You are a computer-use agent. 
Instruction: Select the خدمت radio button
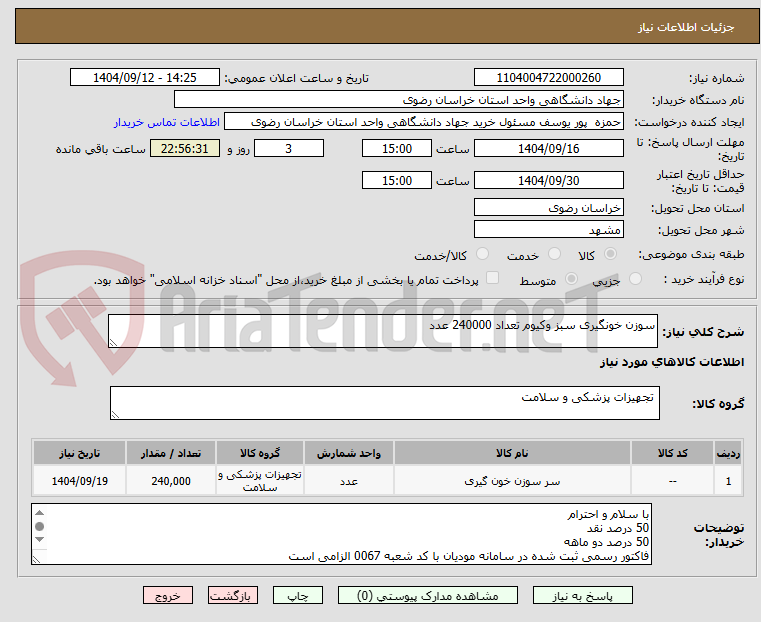[554, 254]
